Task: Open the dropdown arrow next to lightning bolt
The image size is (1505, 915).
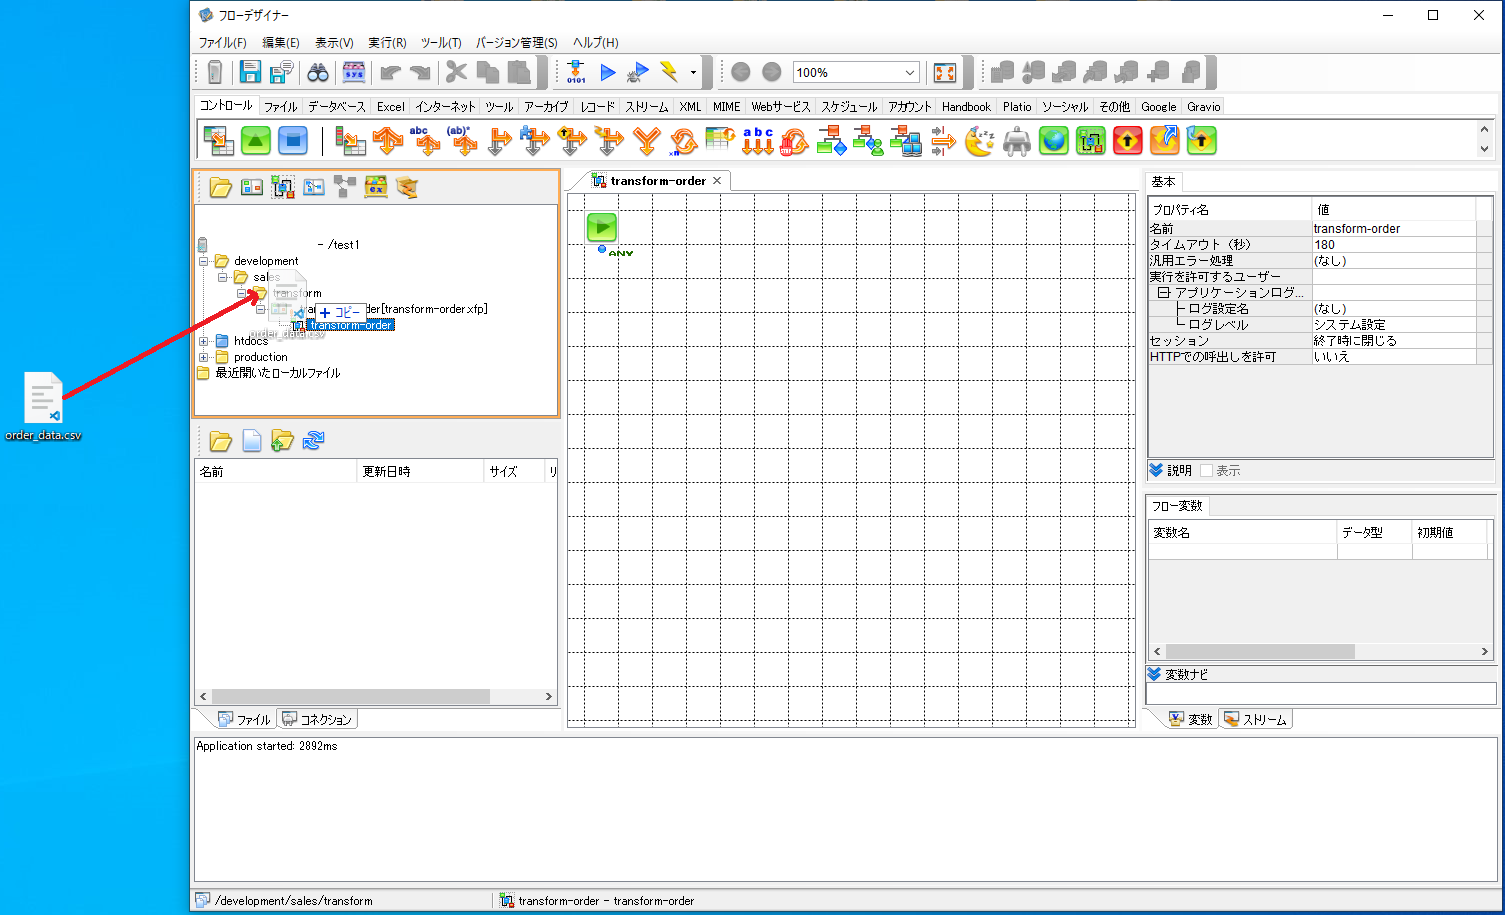Action: point(693,72)
